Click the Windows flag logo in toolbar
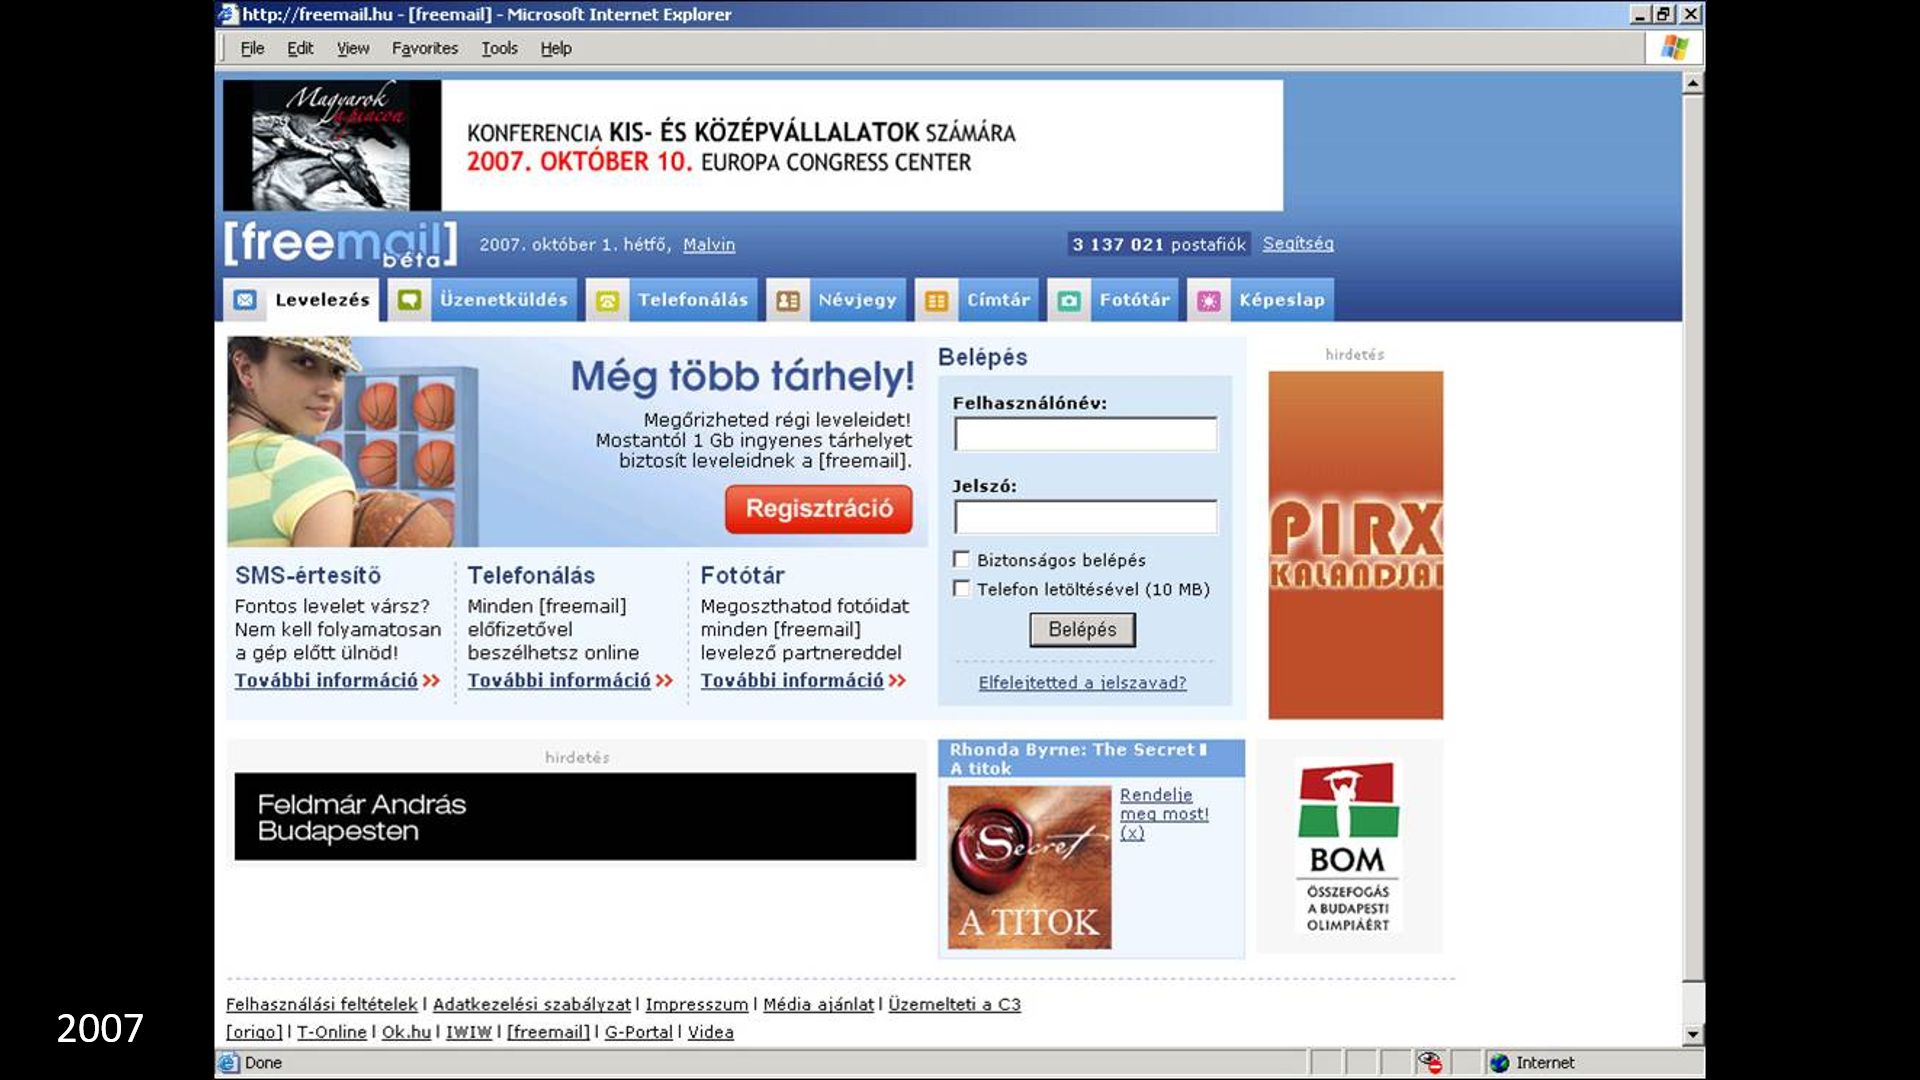 coord(1675,47)
